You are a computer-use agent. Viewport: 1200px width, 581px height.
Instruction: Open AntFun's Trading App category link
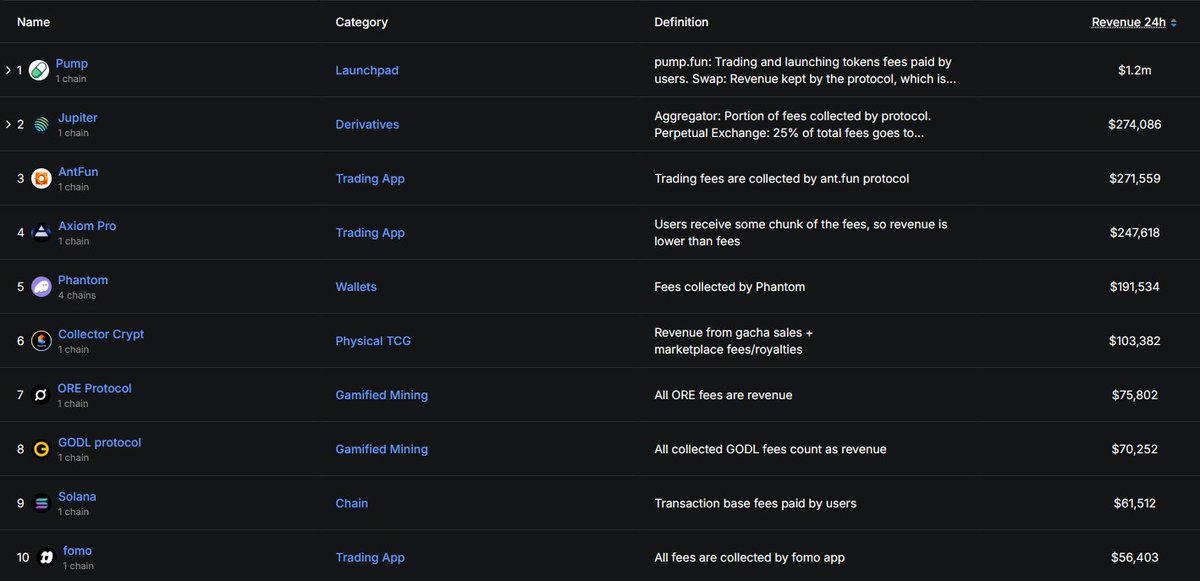point(370,178)
